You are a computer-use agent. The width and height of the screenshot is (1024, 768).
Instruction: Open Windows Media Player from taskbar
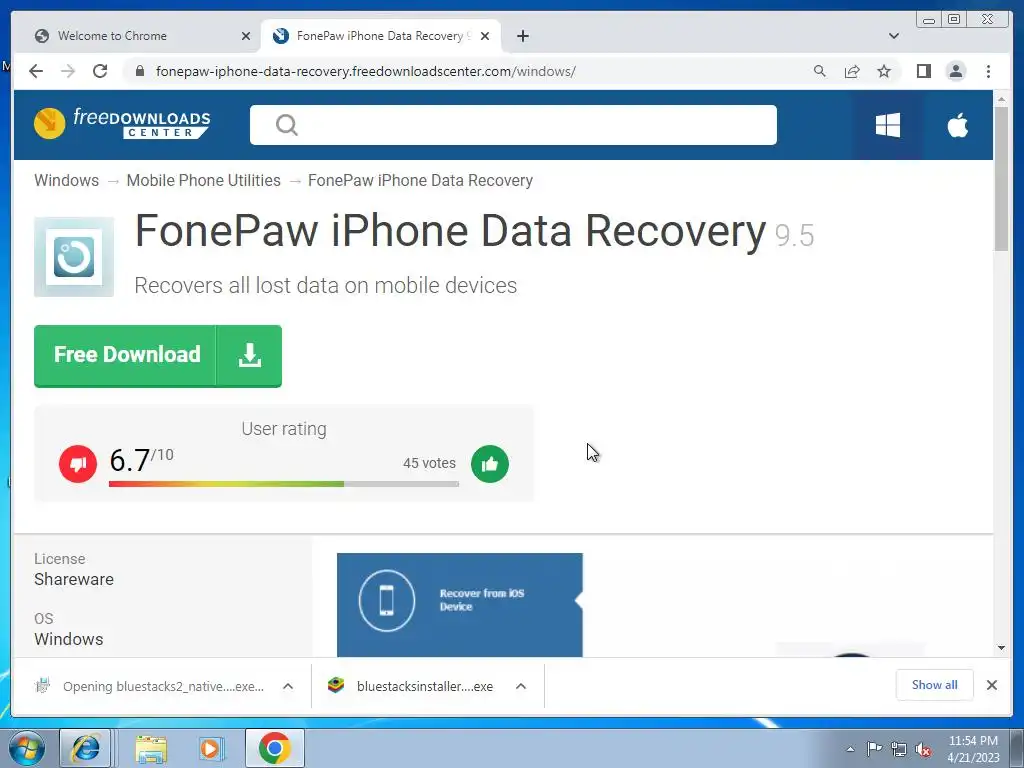210,748
